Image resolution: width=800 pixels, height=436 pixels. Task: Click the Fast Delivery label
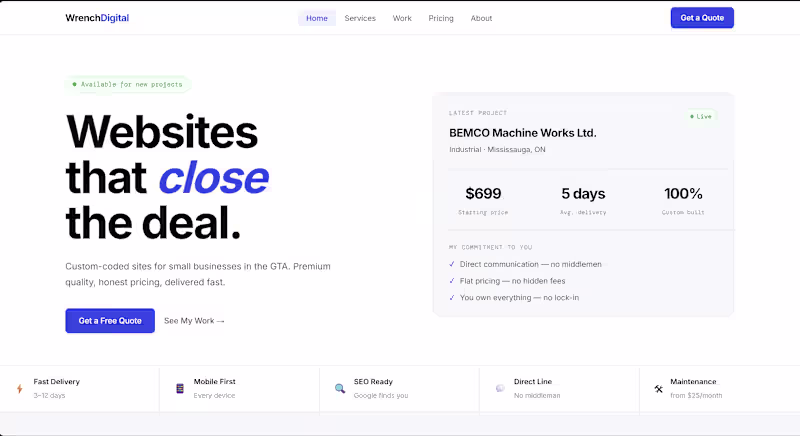pos(57,381)
